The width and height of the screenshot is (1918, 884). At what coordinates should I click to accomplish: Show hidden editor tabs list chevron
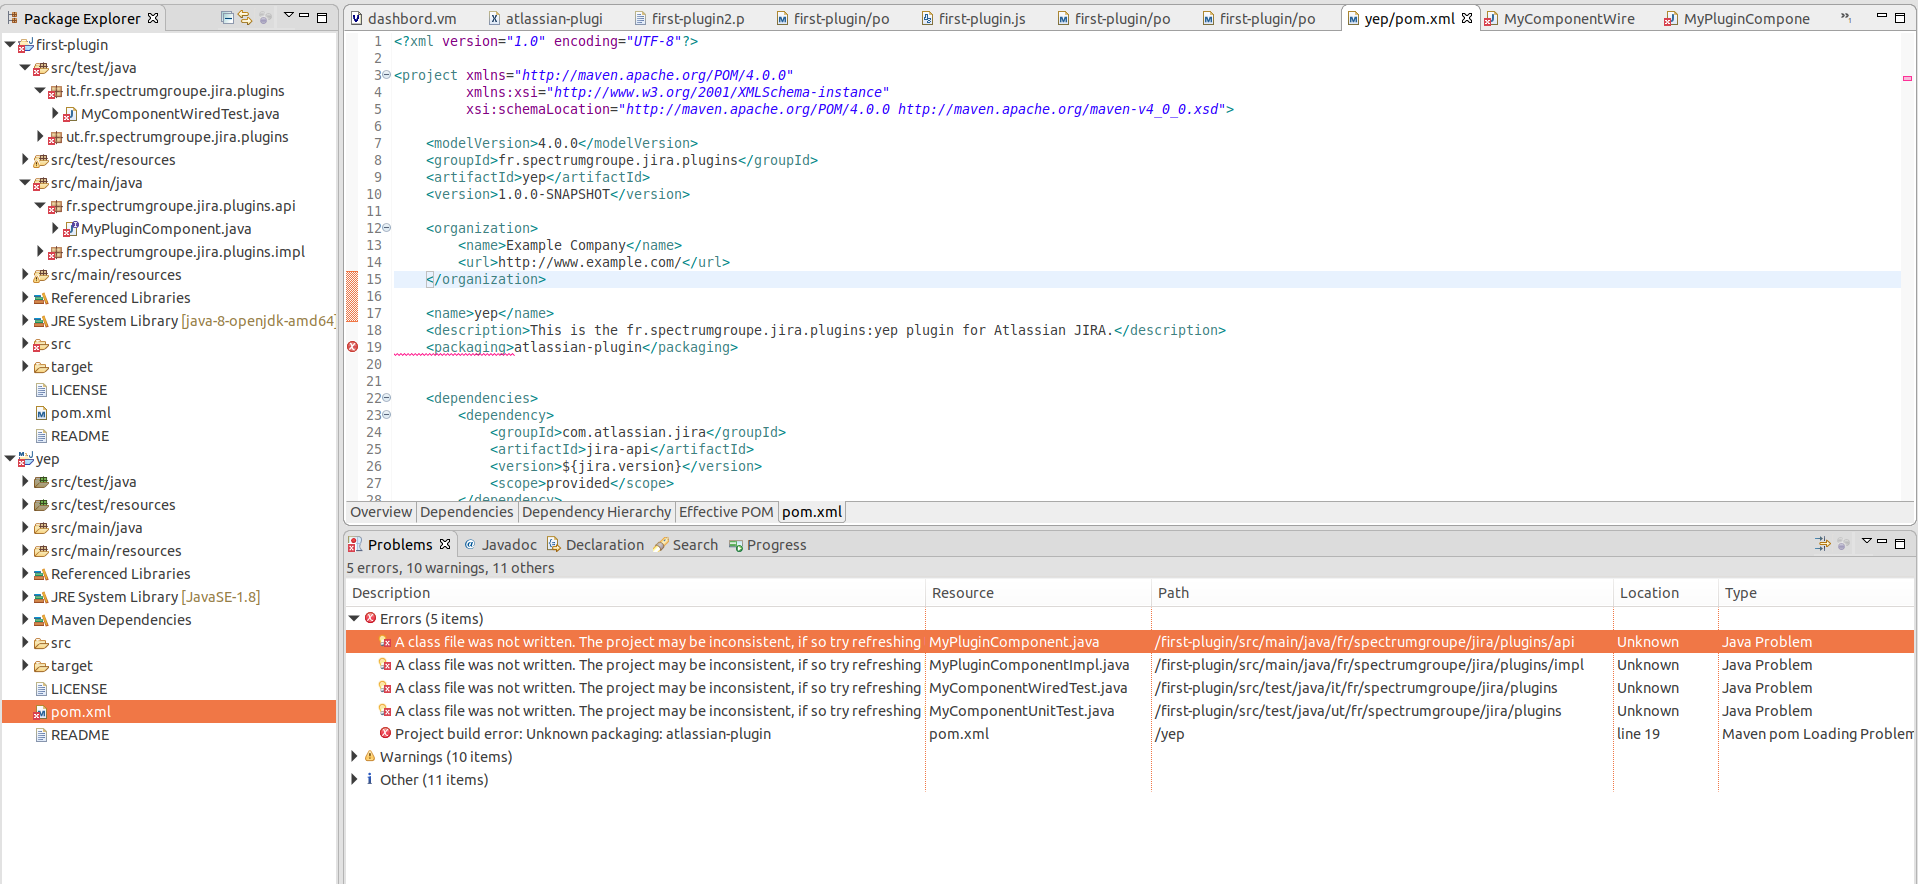pyautogui.click(x=1845, y=17)
